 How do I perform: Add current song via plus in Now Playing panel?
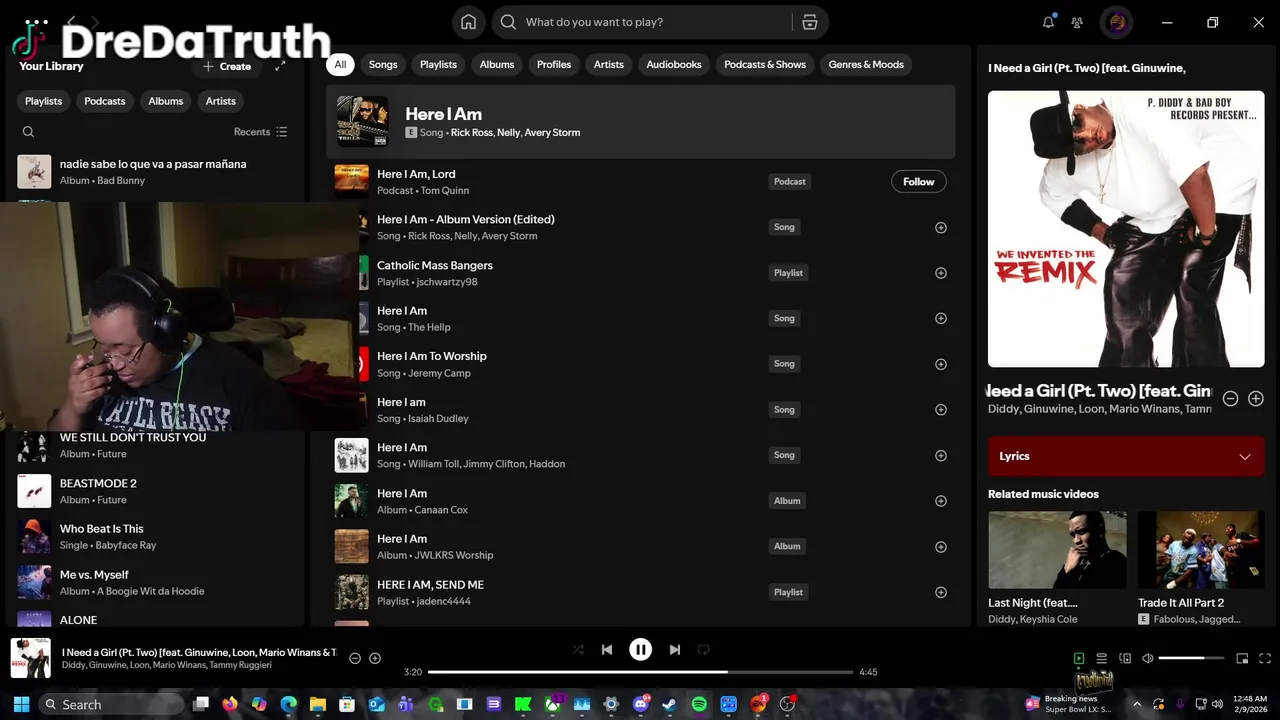point(1256,399)
